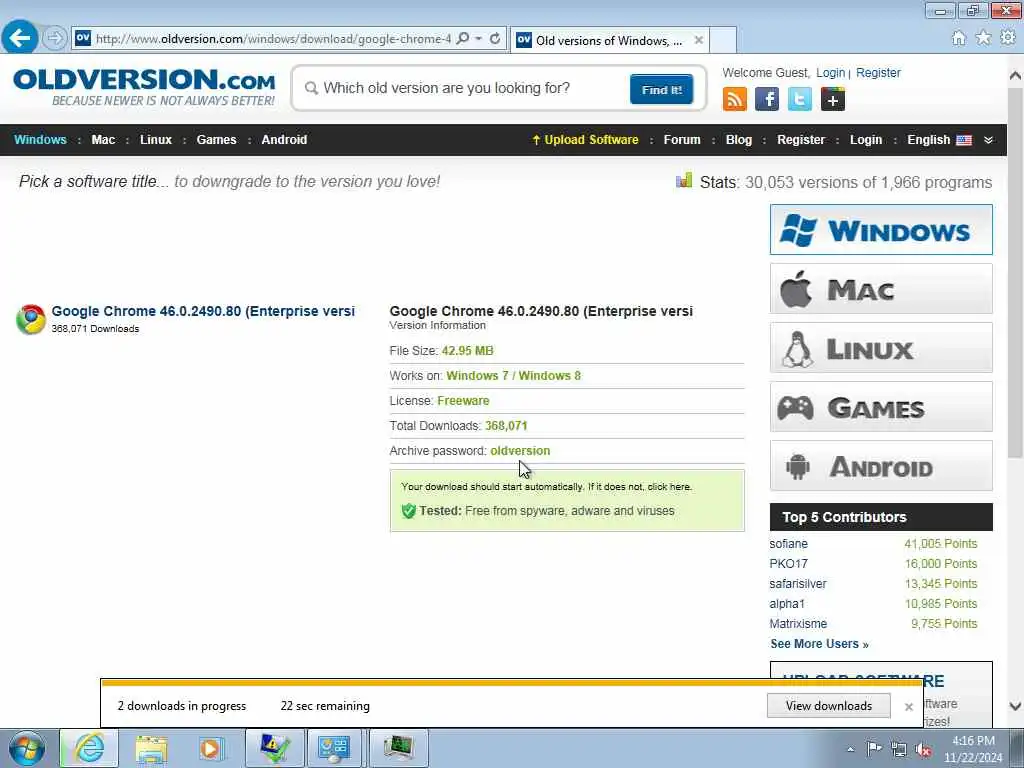Open the browser Tools gear icon
The width and height of the screenshot is (1024, 768).
pyautogui.click(x=1008, y=38)
